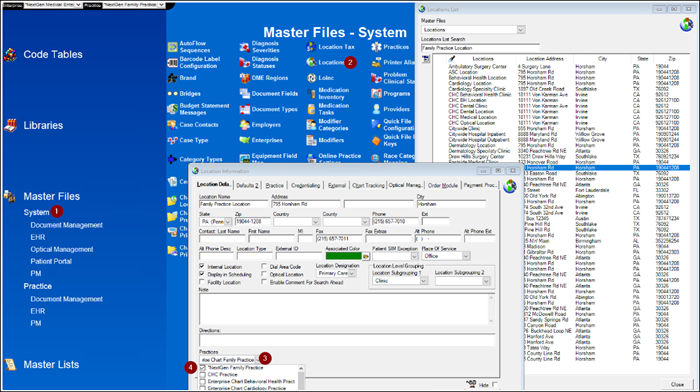The image size is (700, 392).
Task: Check the Facility Location checkbox
Action: tap(202, 282)
